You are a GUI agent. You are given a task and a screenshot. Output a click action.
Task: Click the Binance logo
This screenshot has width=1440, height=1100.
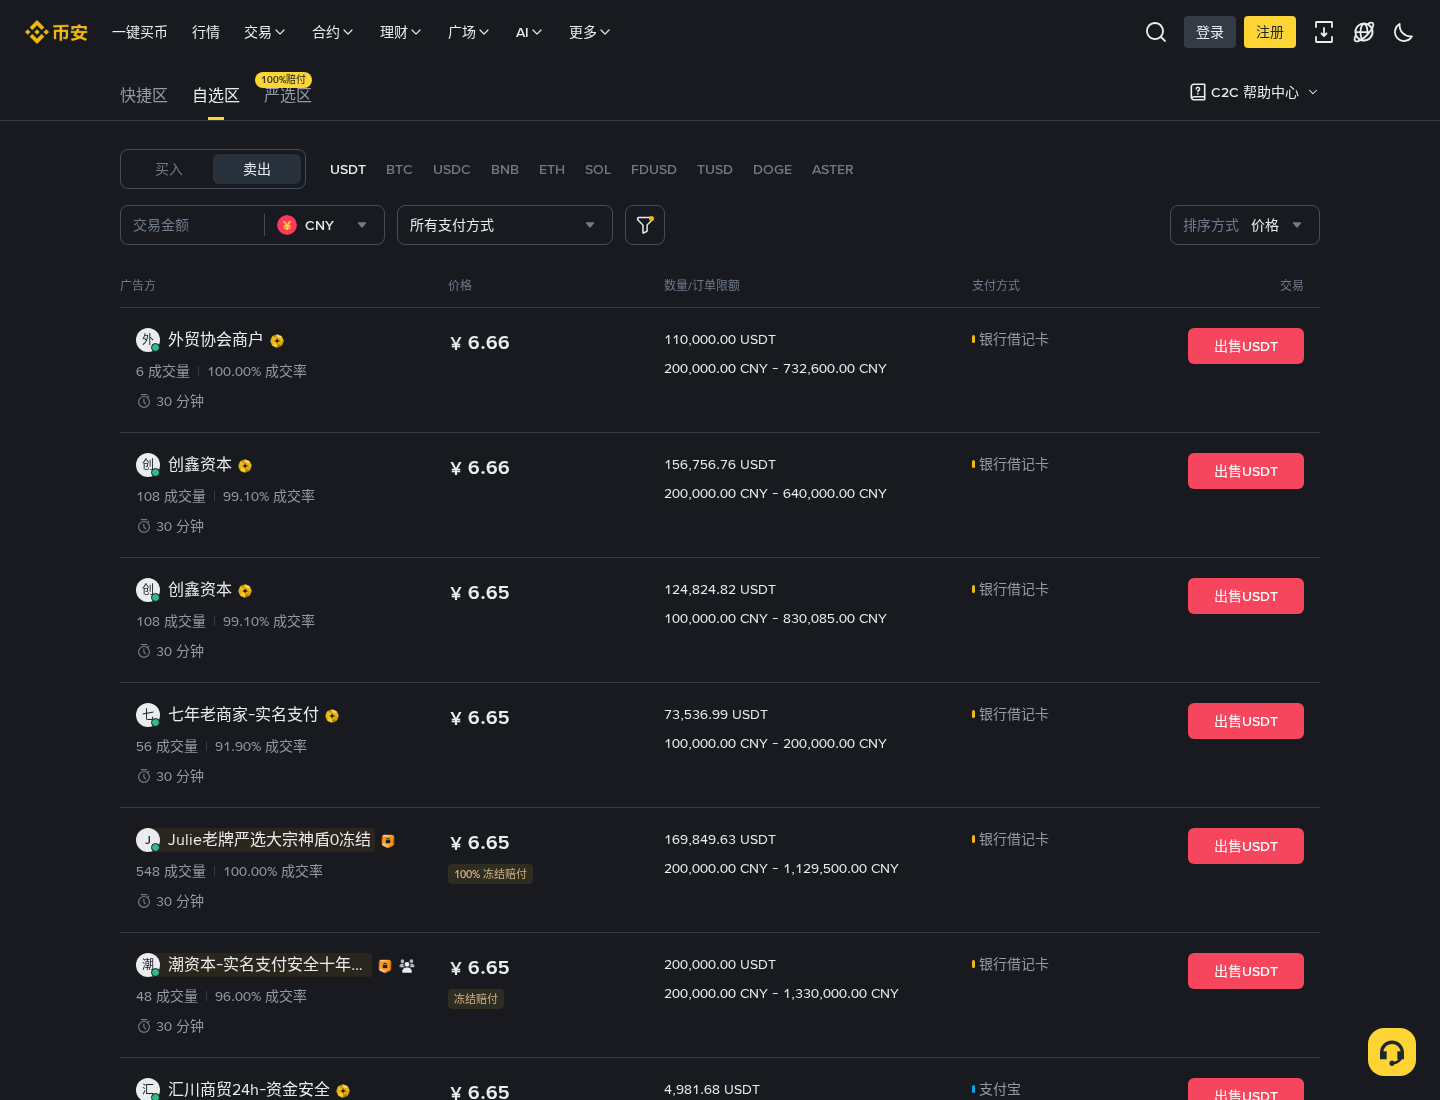(x=56, y=32)
